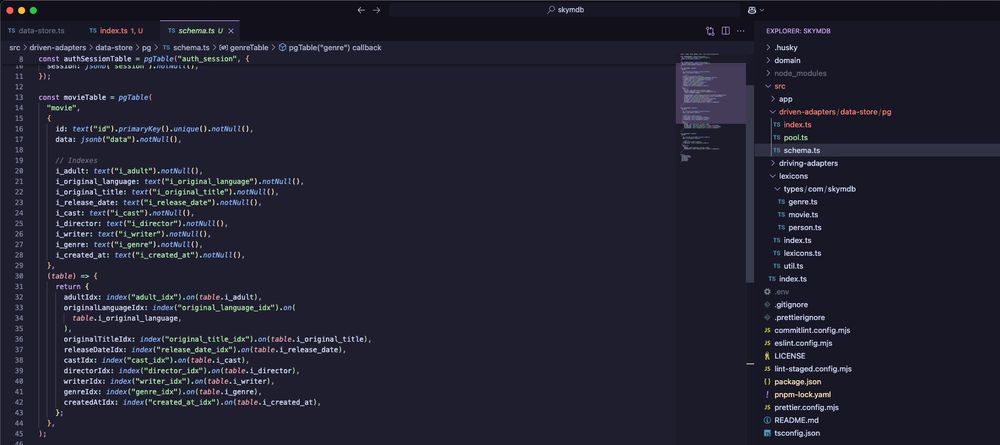This screenshot has width=1000, height=445.
Task: Click the TS icon beside movie.ts
Action: (781, 215)
